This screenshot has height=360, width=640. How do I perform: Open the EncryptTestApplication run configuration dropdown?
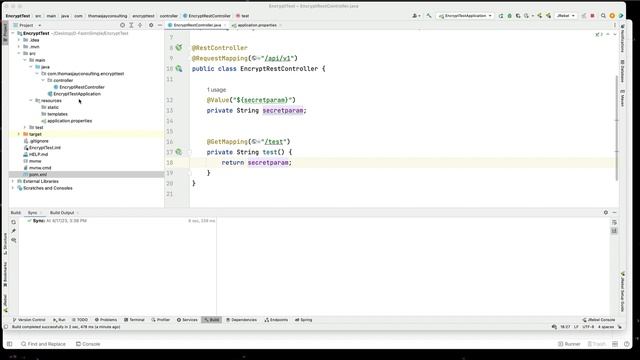(465, 16)
